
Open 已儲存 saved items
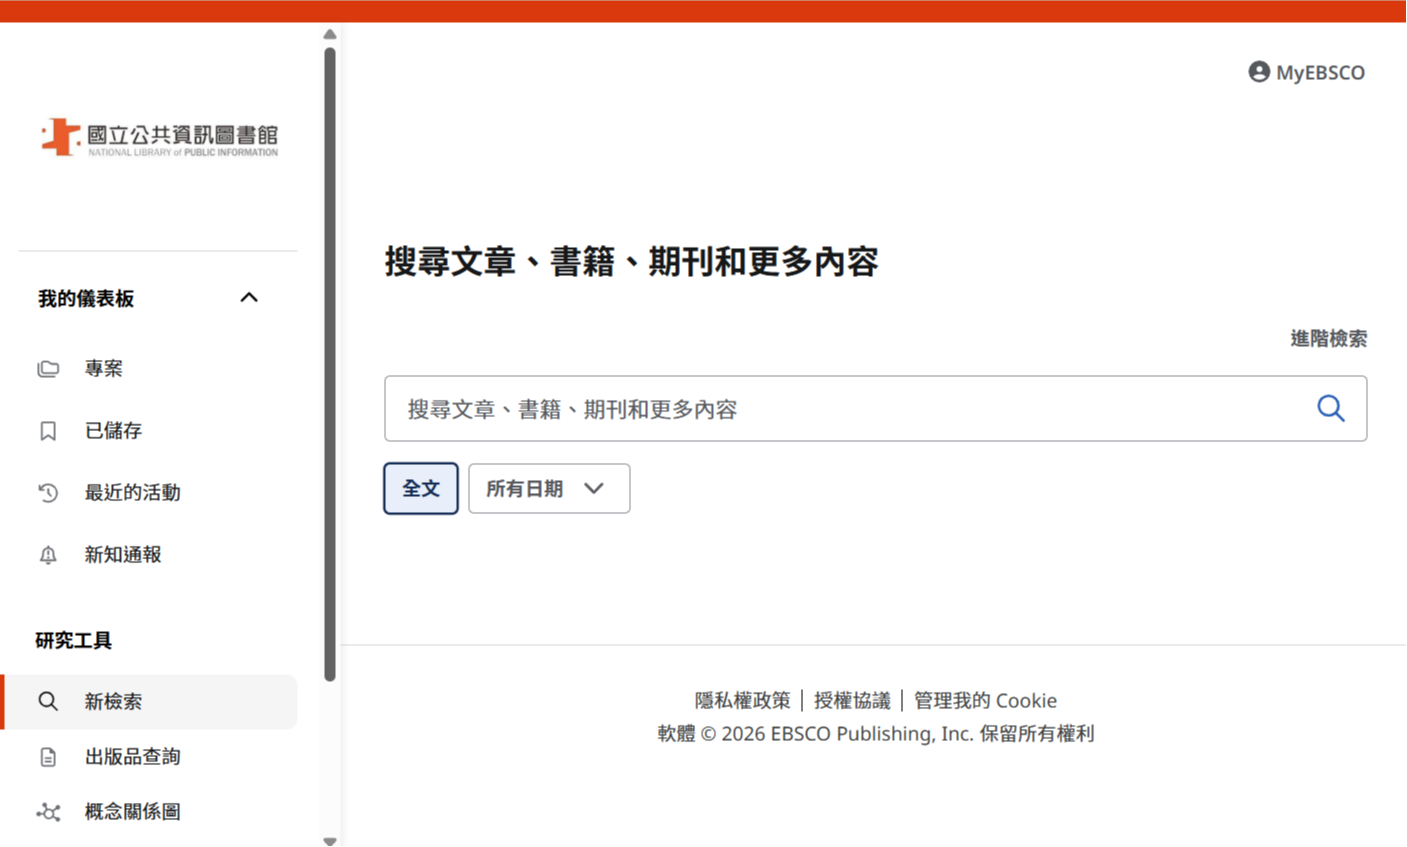pyautogui.click(x=114, y=431)
